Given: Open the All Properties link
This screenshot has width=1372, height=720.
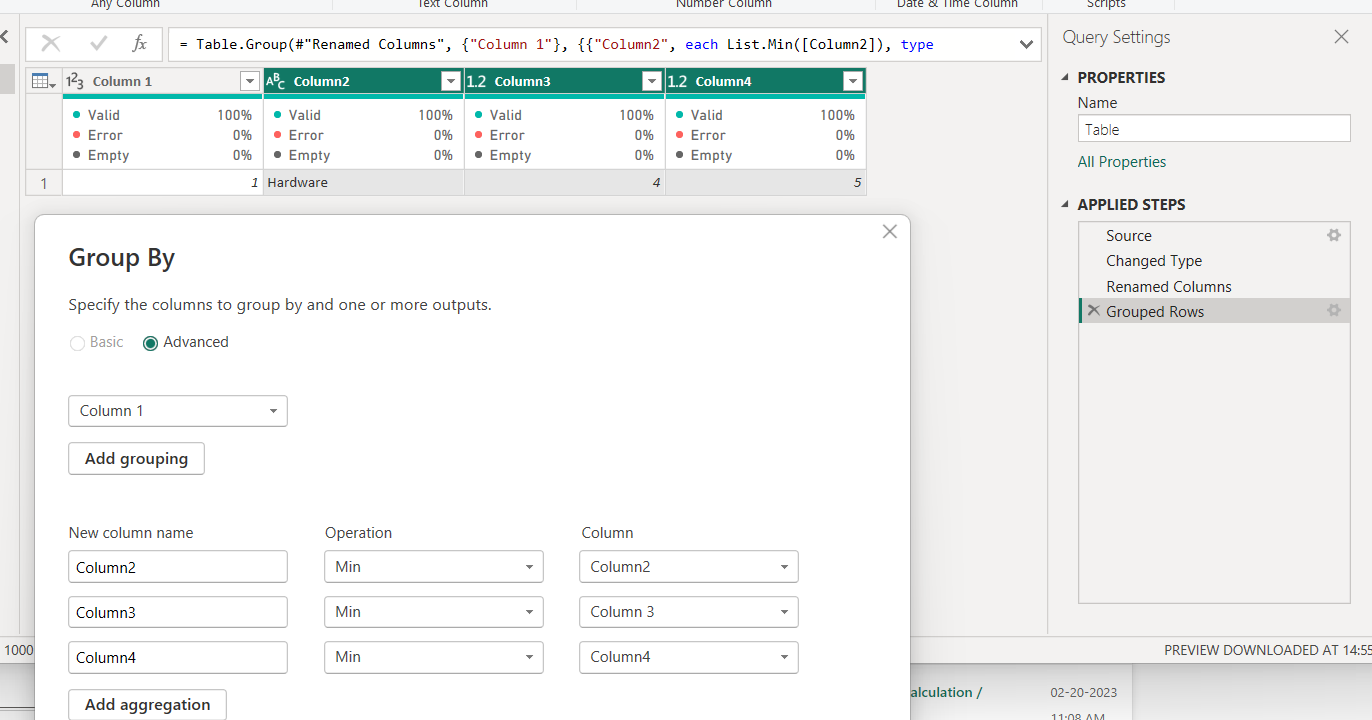Looking at the screenshot, I should pyautogui.click(x=1122, y=162).
